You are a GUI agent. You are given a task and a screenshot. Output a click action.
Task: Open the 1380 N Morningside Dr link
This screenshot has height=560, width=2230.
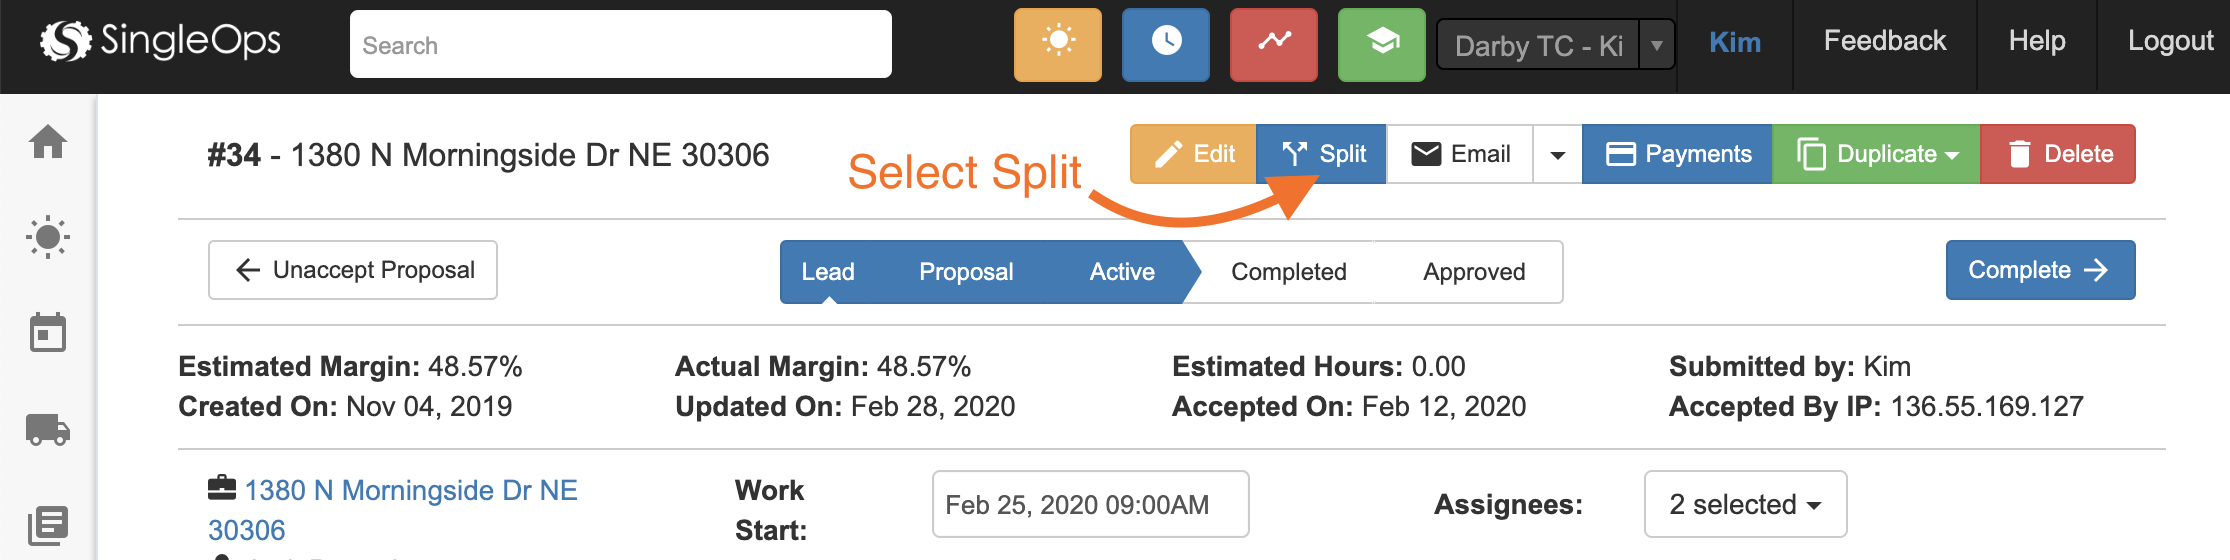(x=411, y=490)
